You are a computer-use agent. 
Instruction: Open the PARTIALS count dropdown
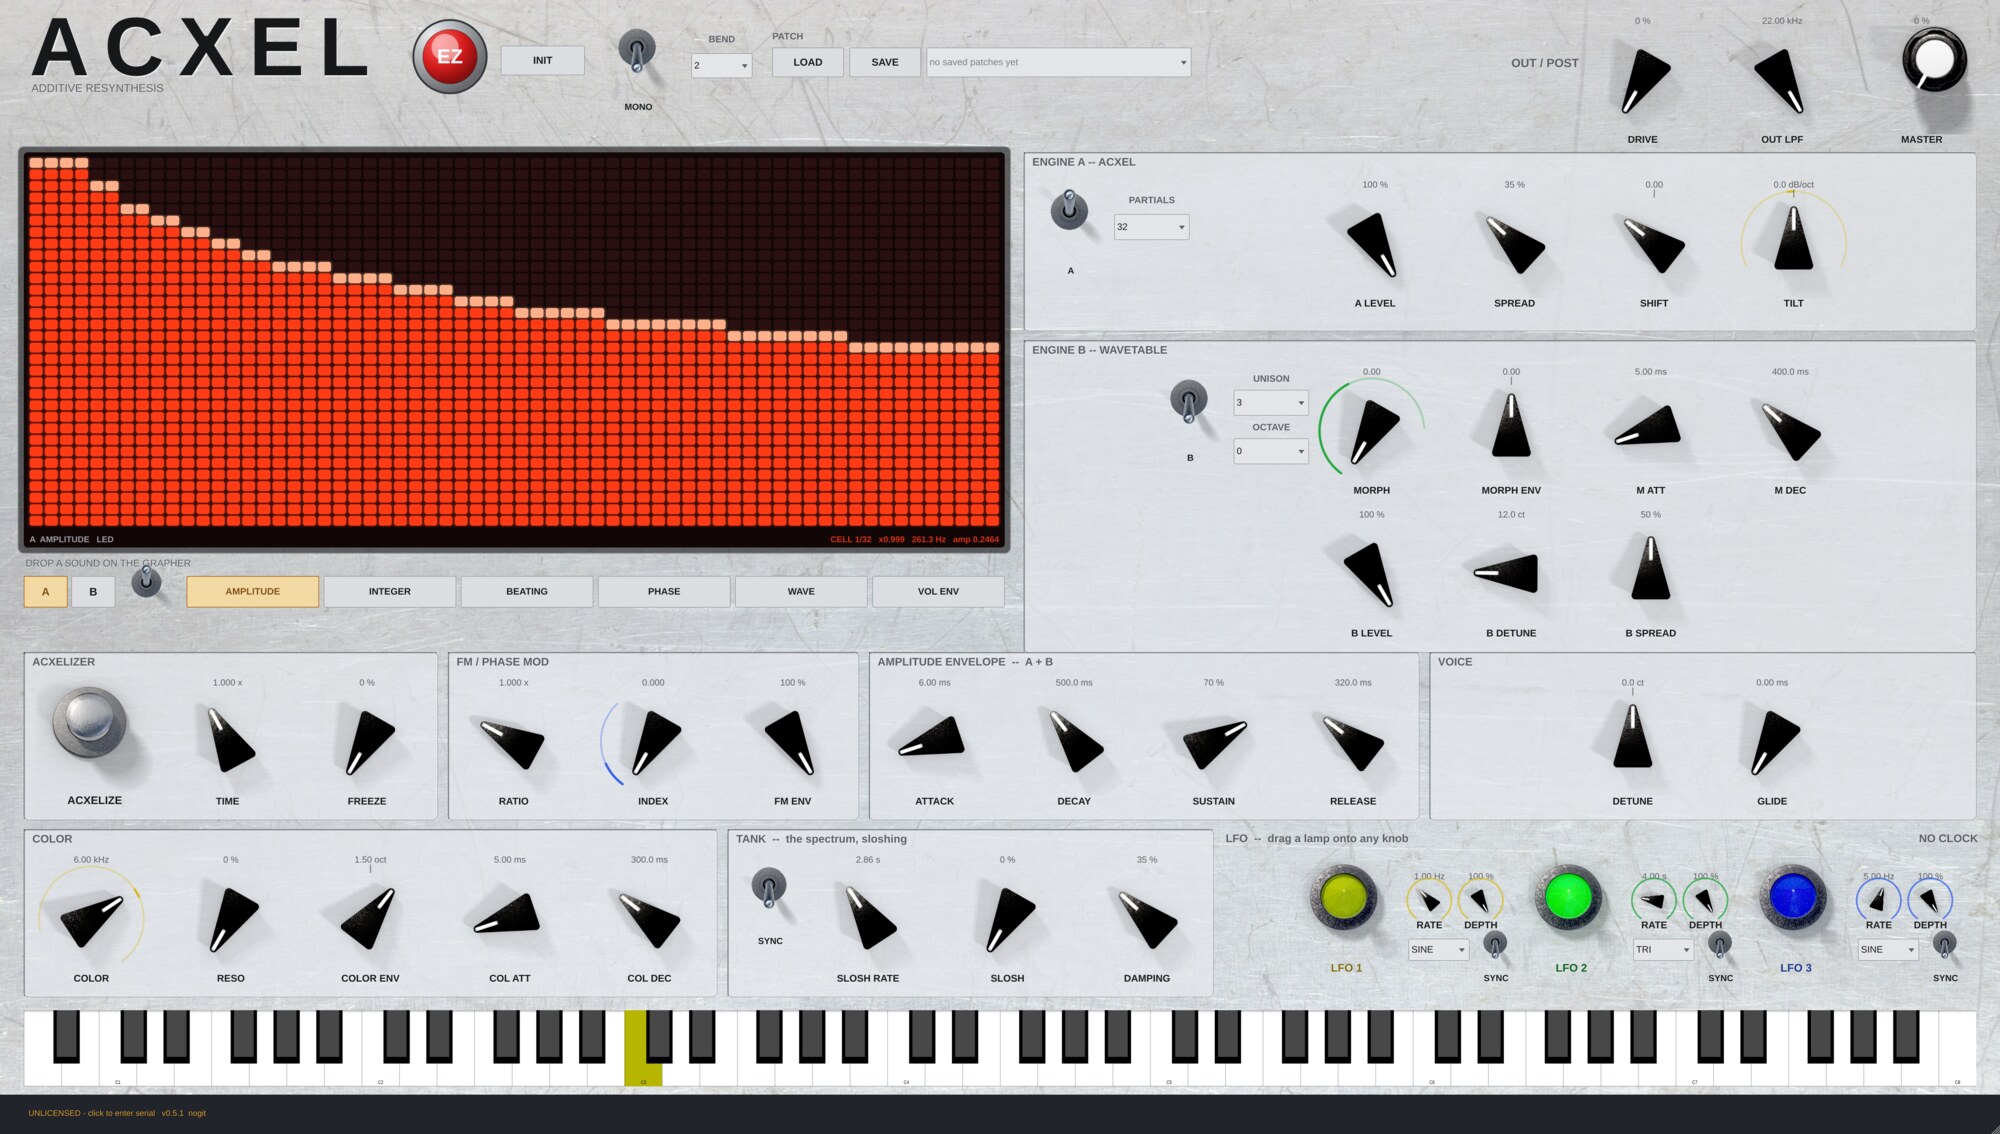click(1151, 227)
